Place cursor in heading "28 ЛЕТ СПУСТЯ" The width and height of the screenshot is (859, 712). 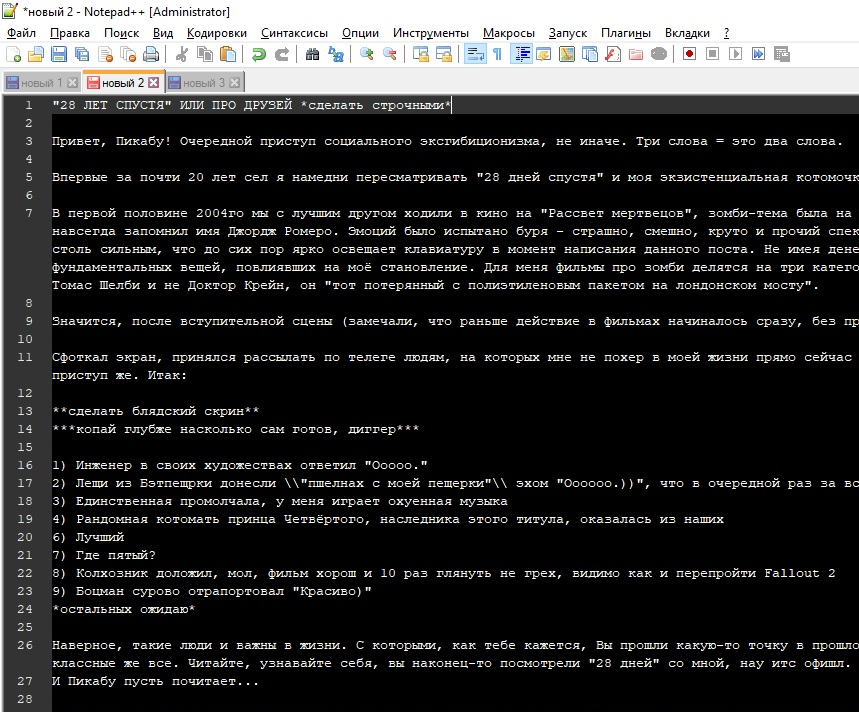(x=112, y=105)
